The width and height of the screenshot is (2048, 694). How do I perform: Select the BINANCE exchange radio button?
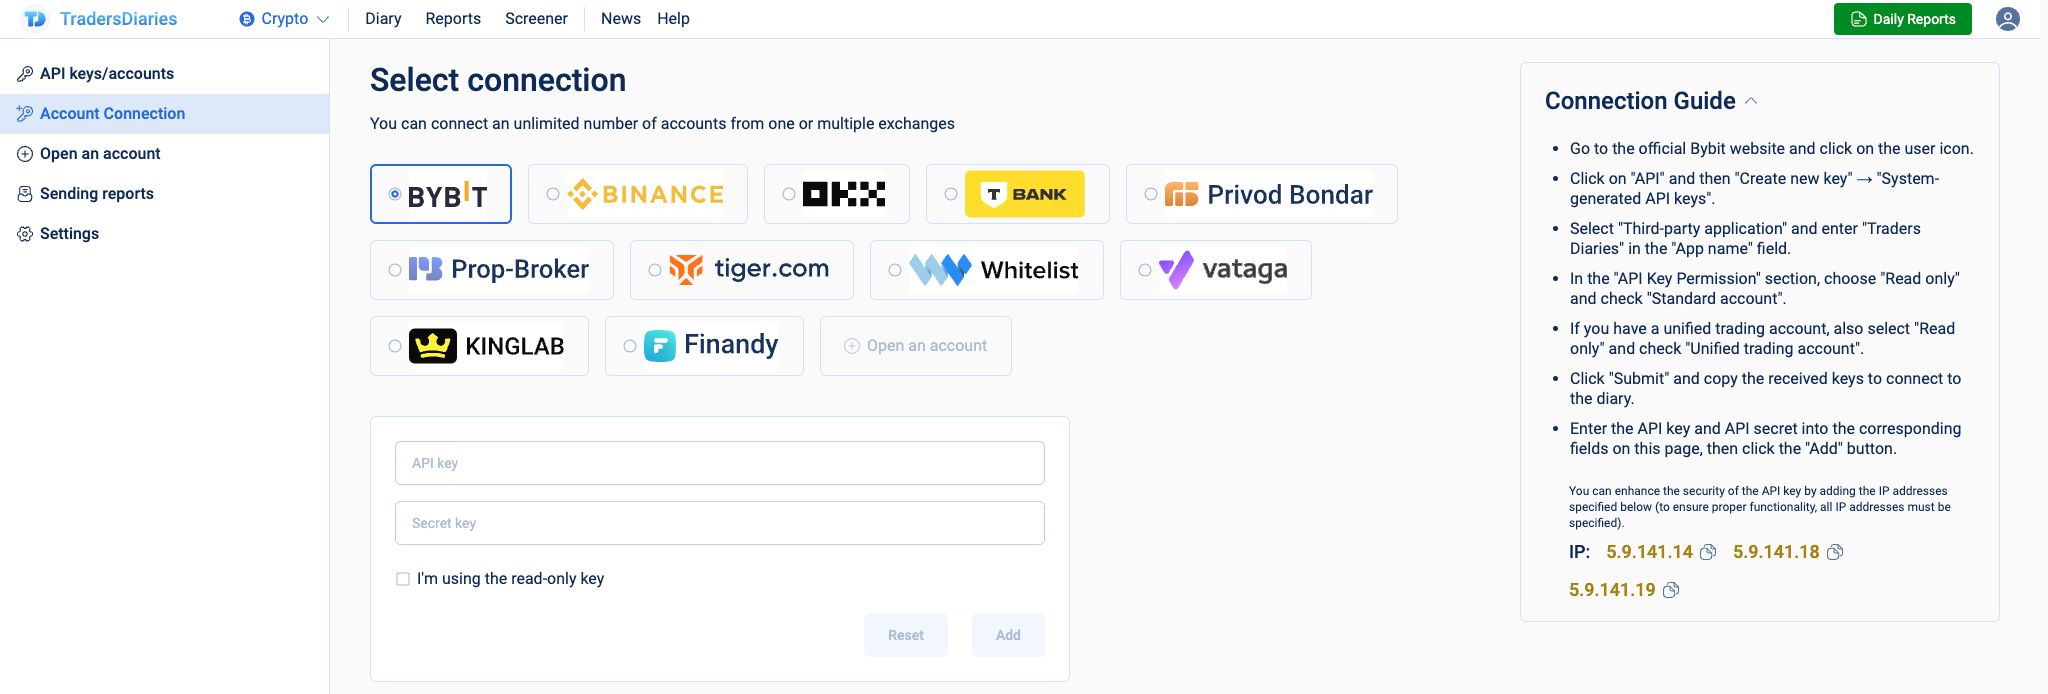tap(551, 194)
